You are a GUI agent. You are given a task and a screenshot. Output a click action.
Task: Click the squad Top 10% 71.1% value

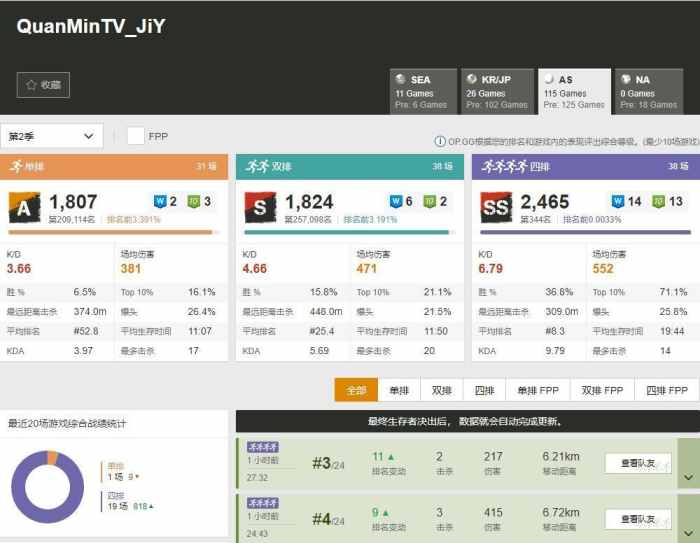point(673,292)
